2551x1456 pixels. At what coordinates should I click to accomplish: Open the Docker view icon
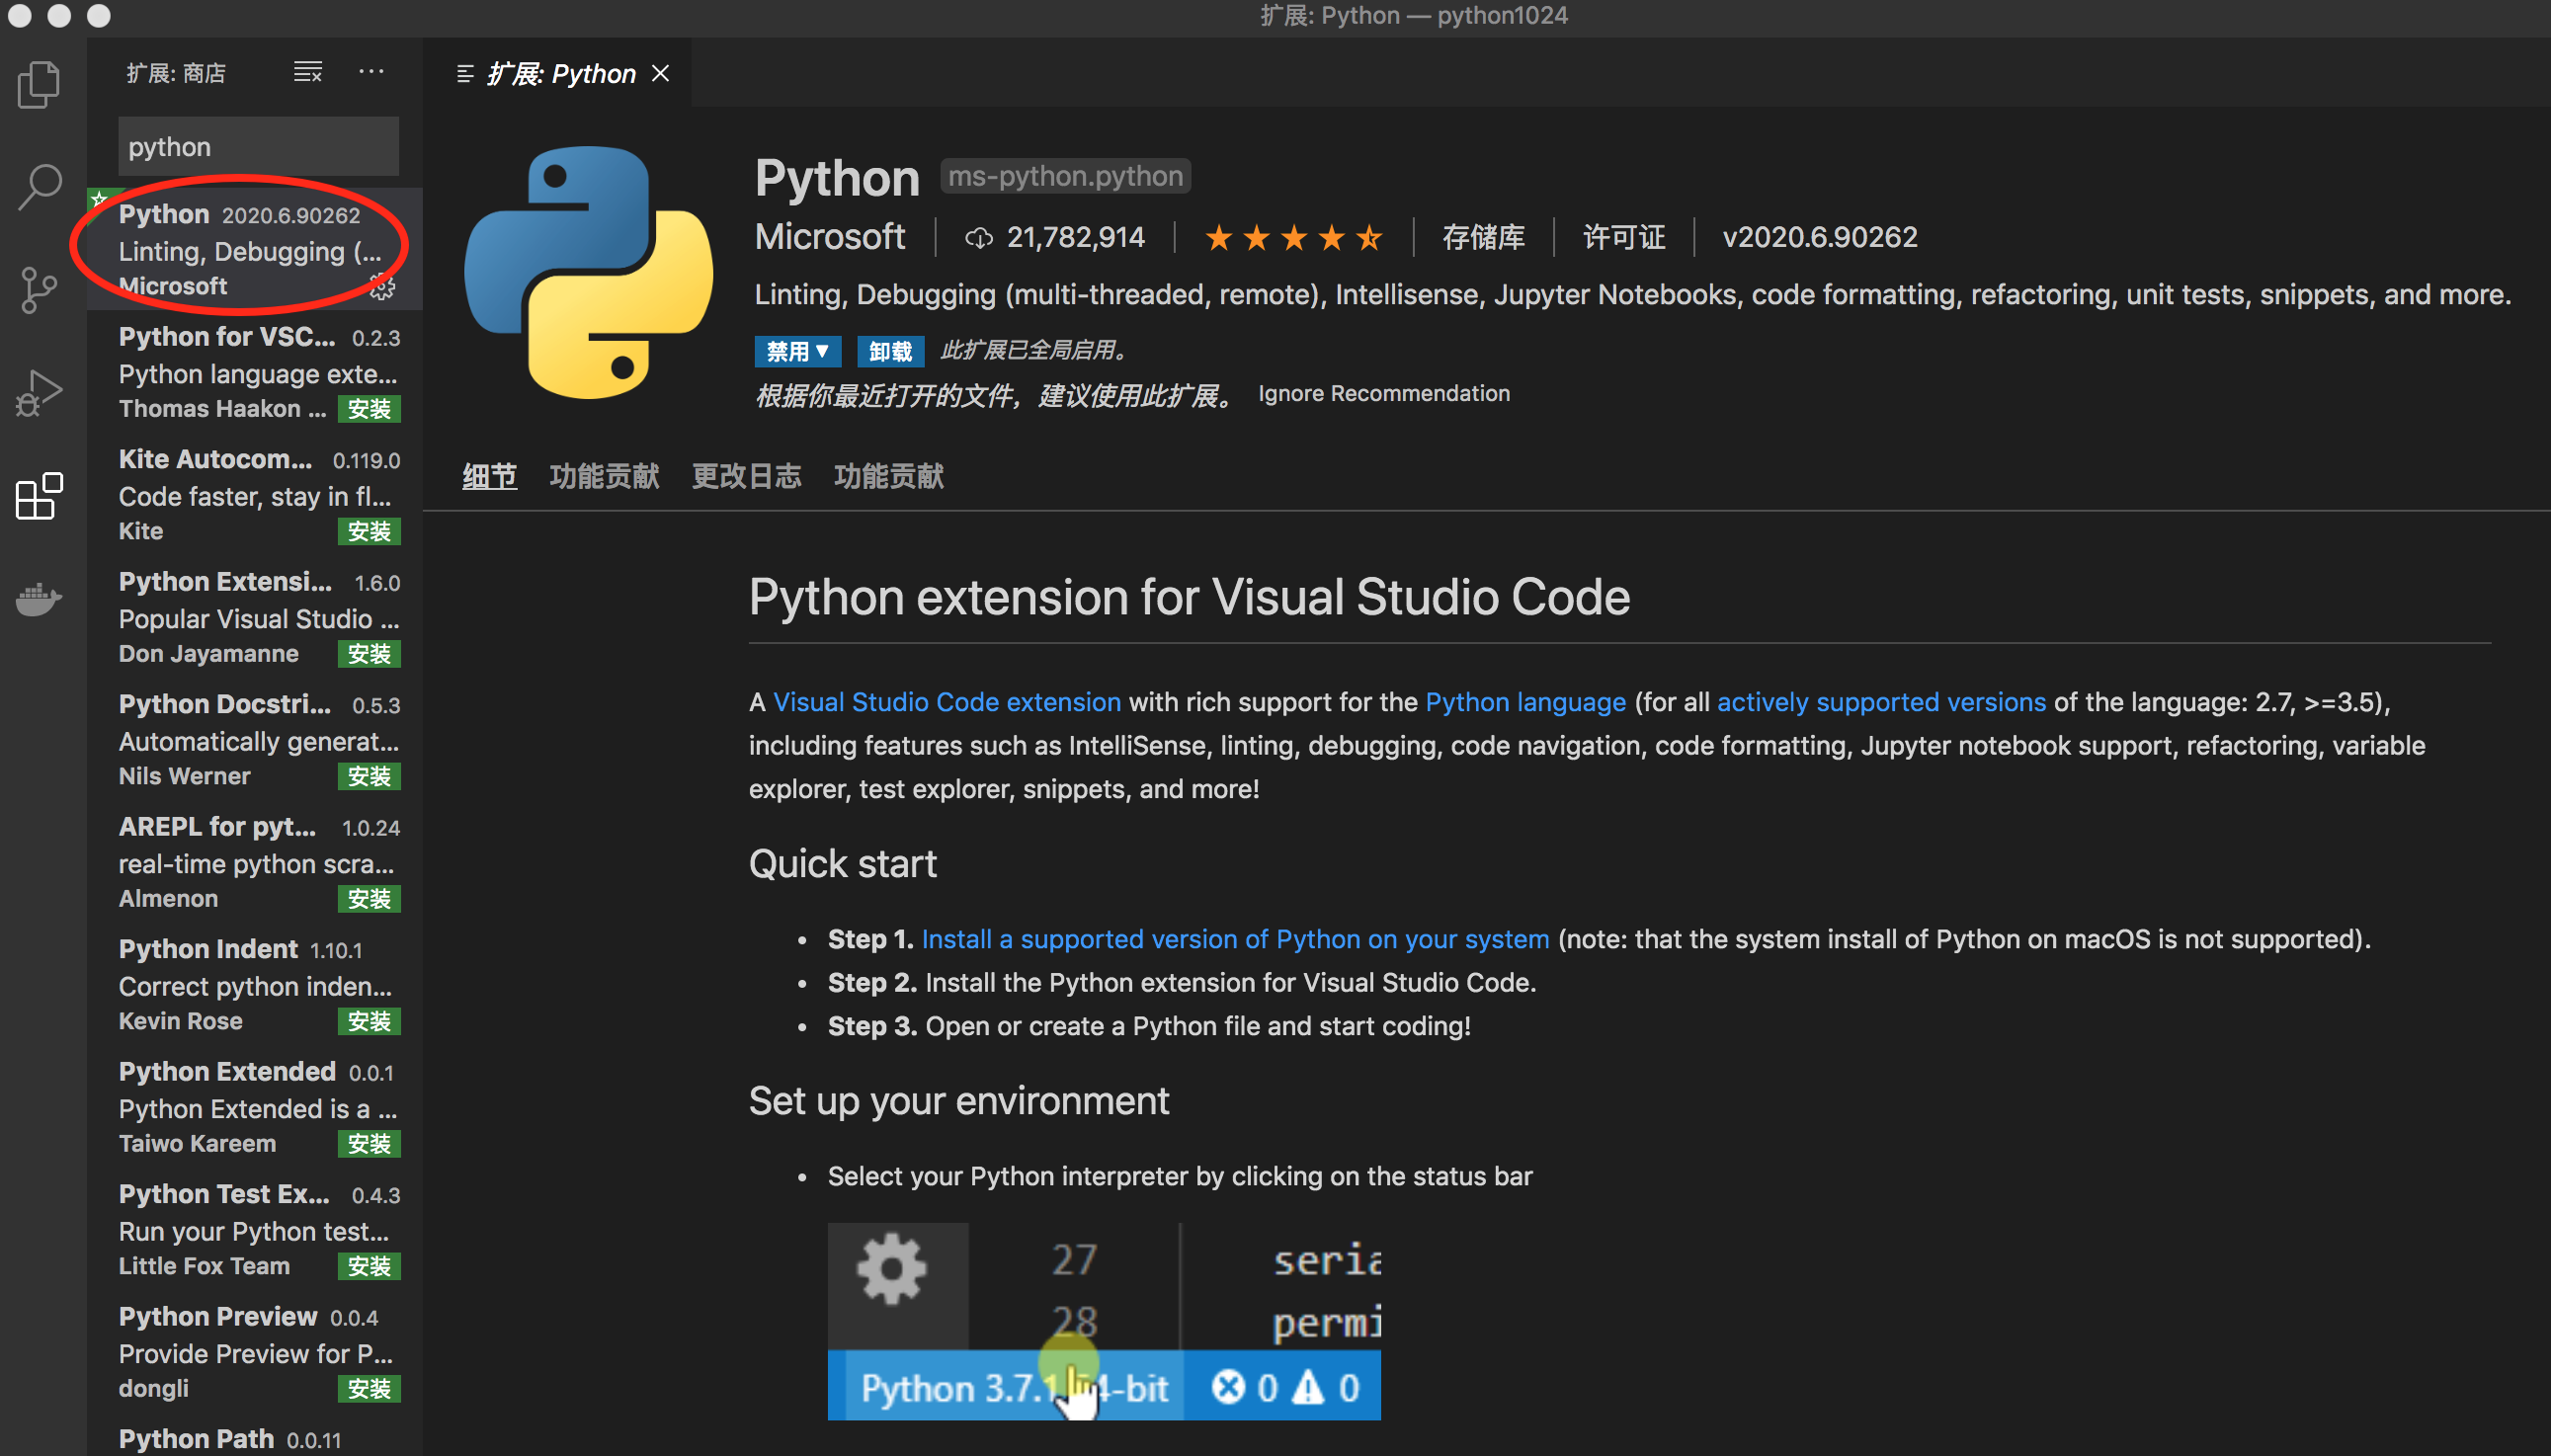pyautogui.click(x=39, y=598)
